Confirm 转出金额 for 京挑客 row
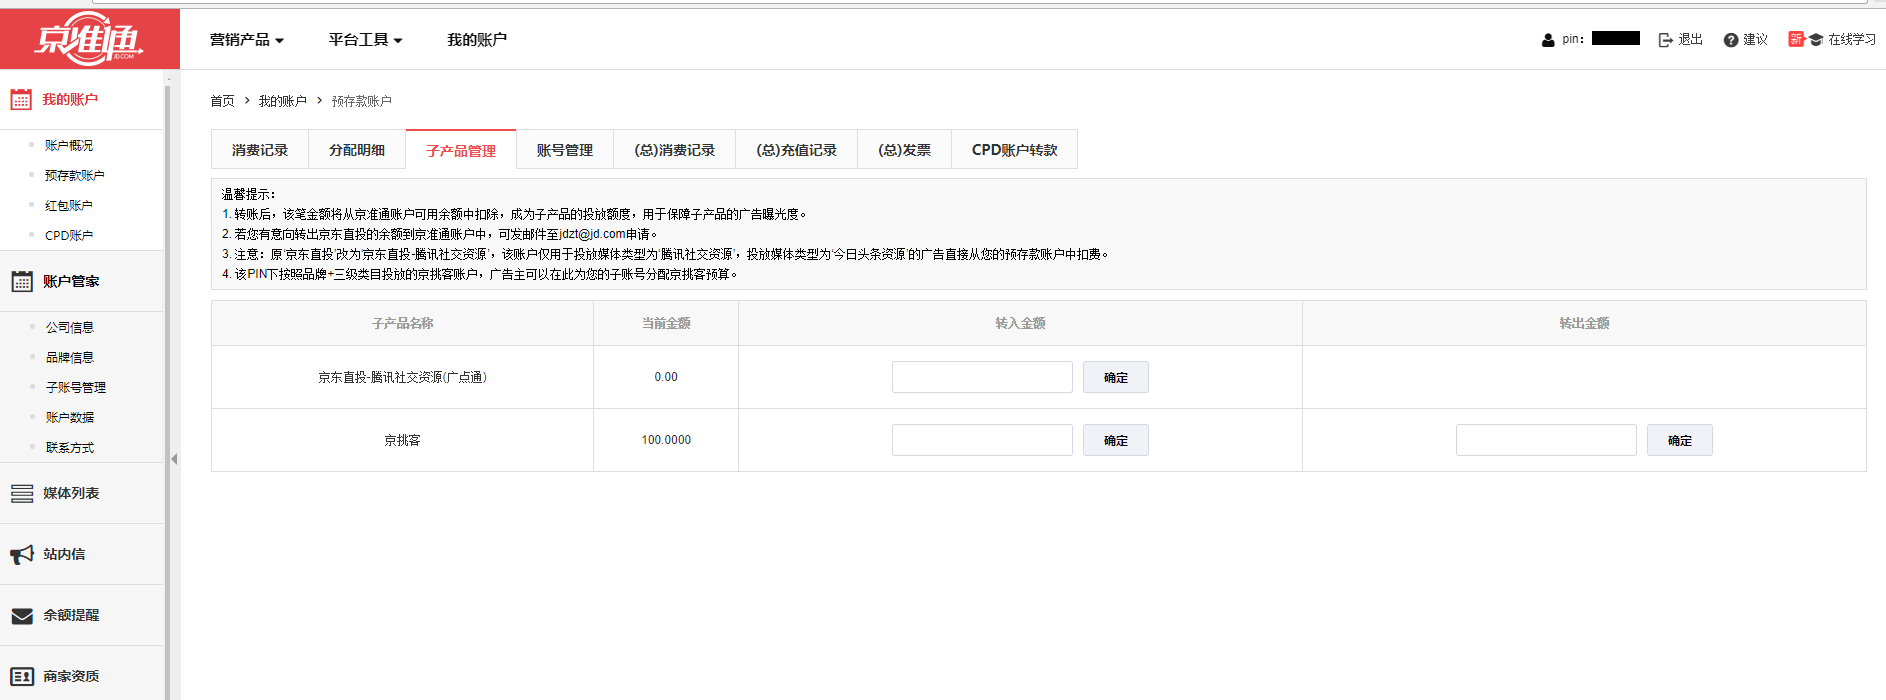The height and width of the screenshot is (700, 1886). [1680, 440]
